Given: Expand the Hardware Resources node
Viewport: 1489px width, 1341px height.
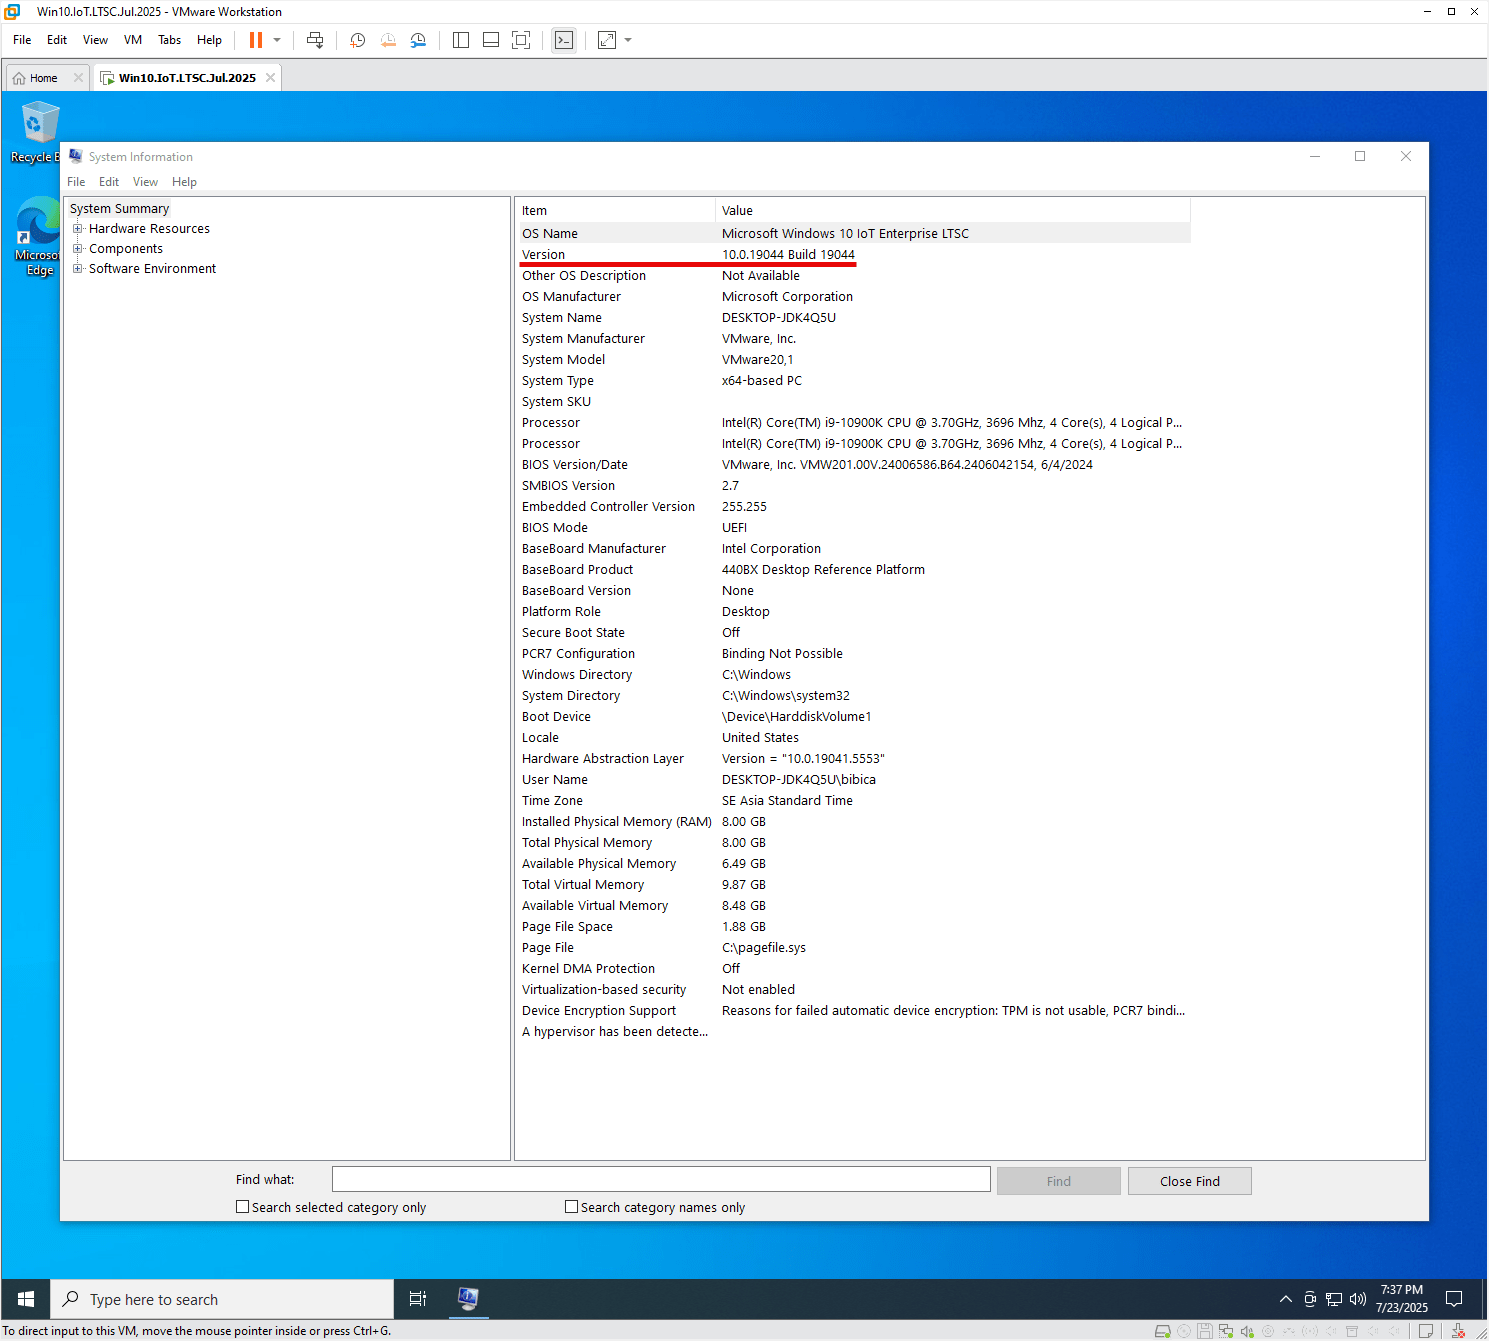Looking at the screenshot, I should (x=78, y=229).
